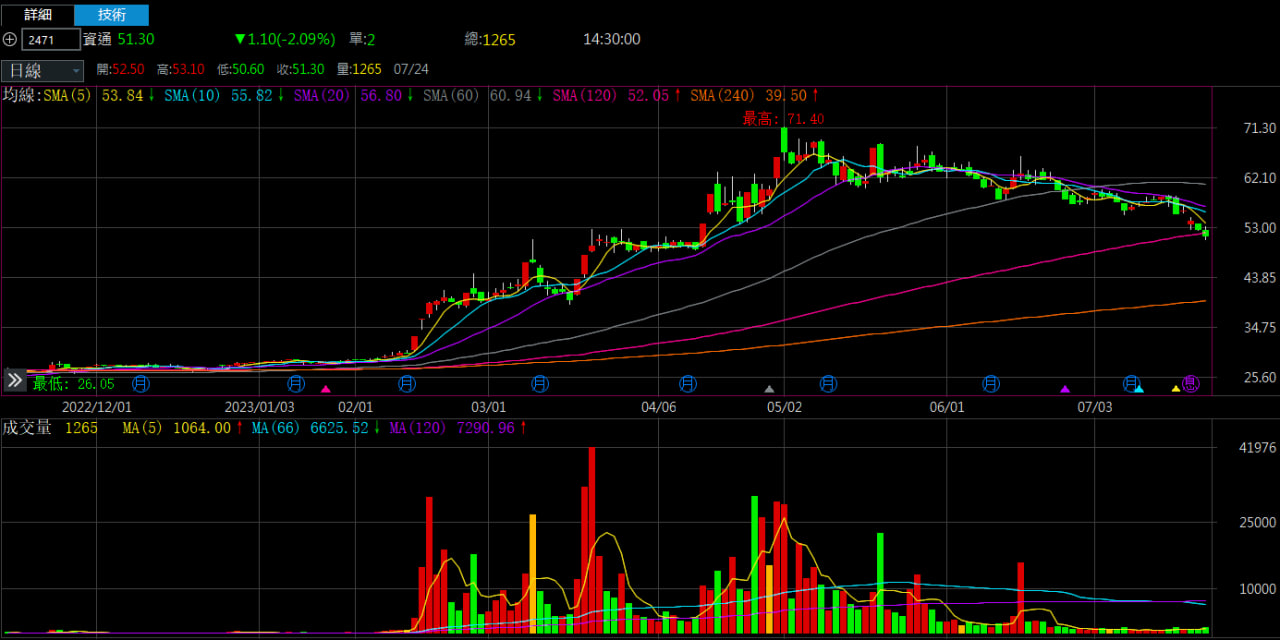Select the purple triangle marker before 07/03
This screenshot has height=640, width=1280.
point(1065,389)
